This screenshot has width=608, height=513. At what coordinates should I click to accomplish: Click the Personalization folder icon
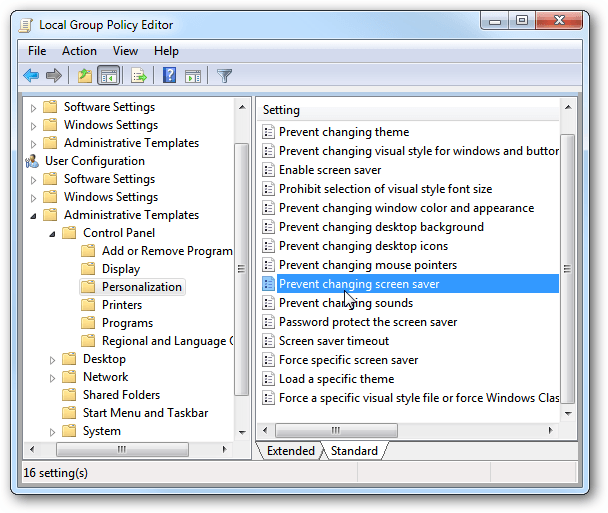(88, 287)
